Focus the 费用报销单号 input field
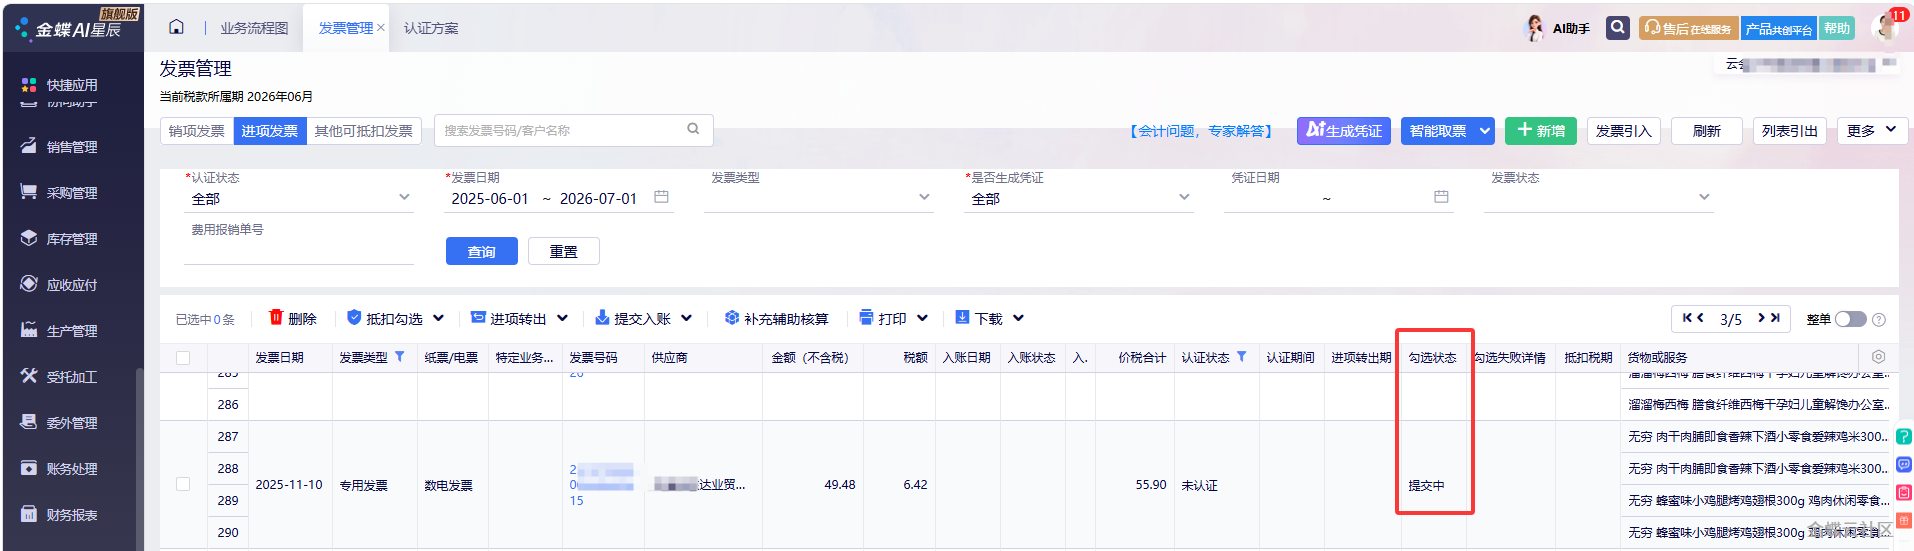The image size is (1914, 551). coord(299,251)
